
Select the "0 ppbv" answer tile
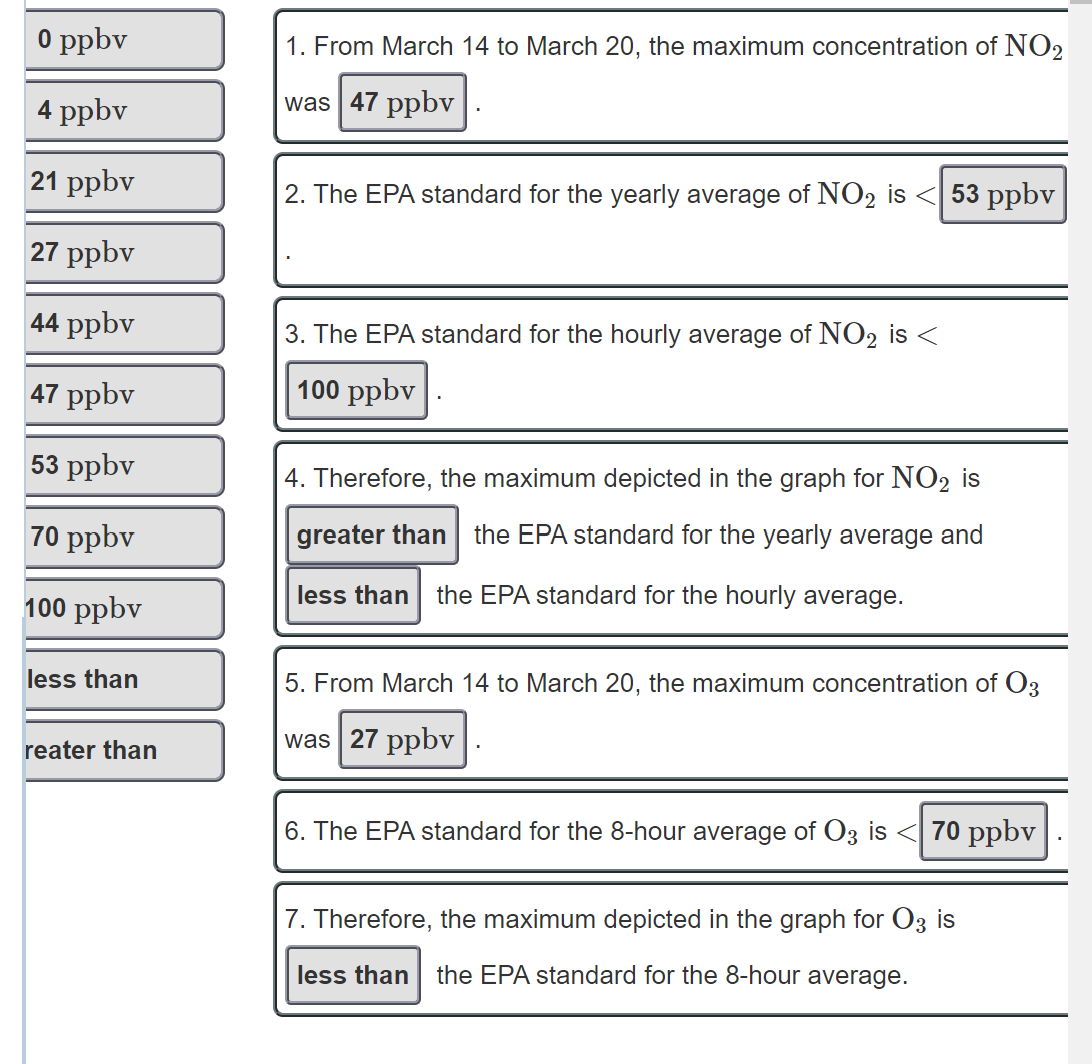[x=124, y=40]
